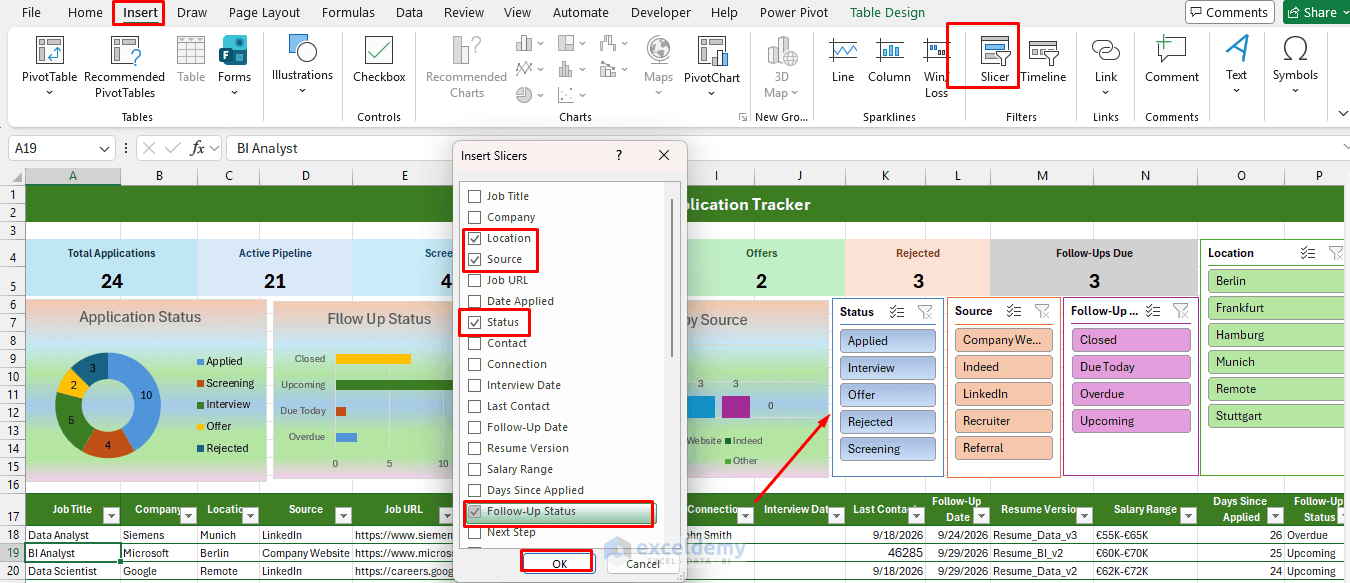Click Cancel in Insert Slicers dialog

[643, 564]
